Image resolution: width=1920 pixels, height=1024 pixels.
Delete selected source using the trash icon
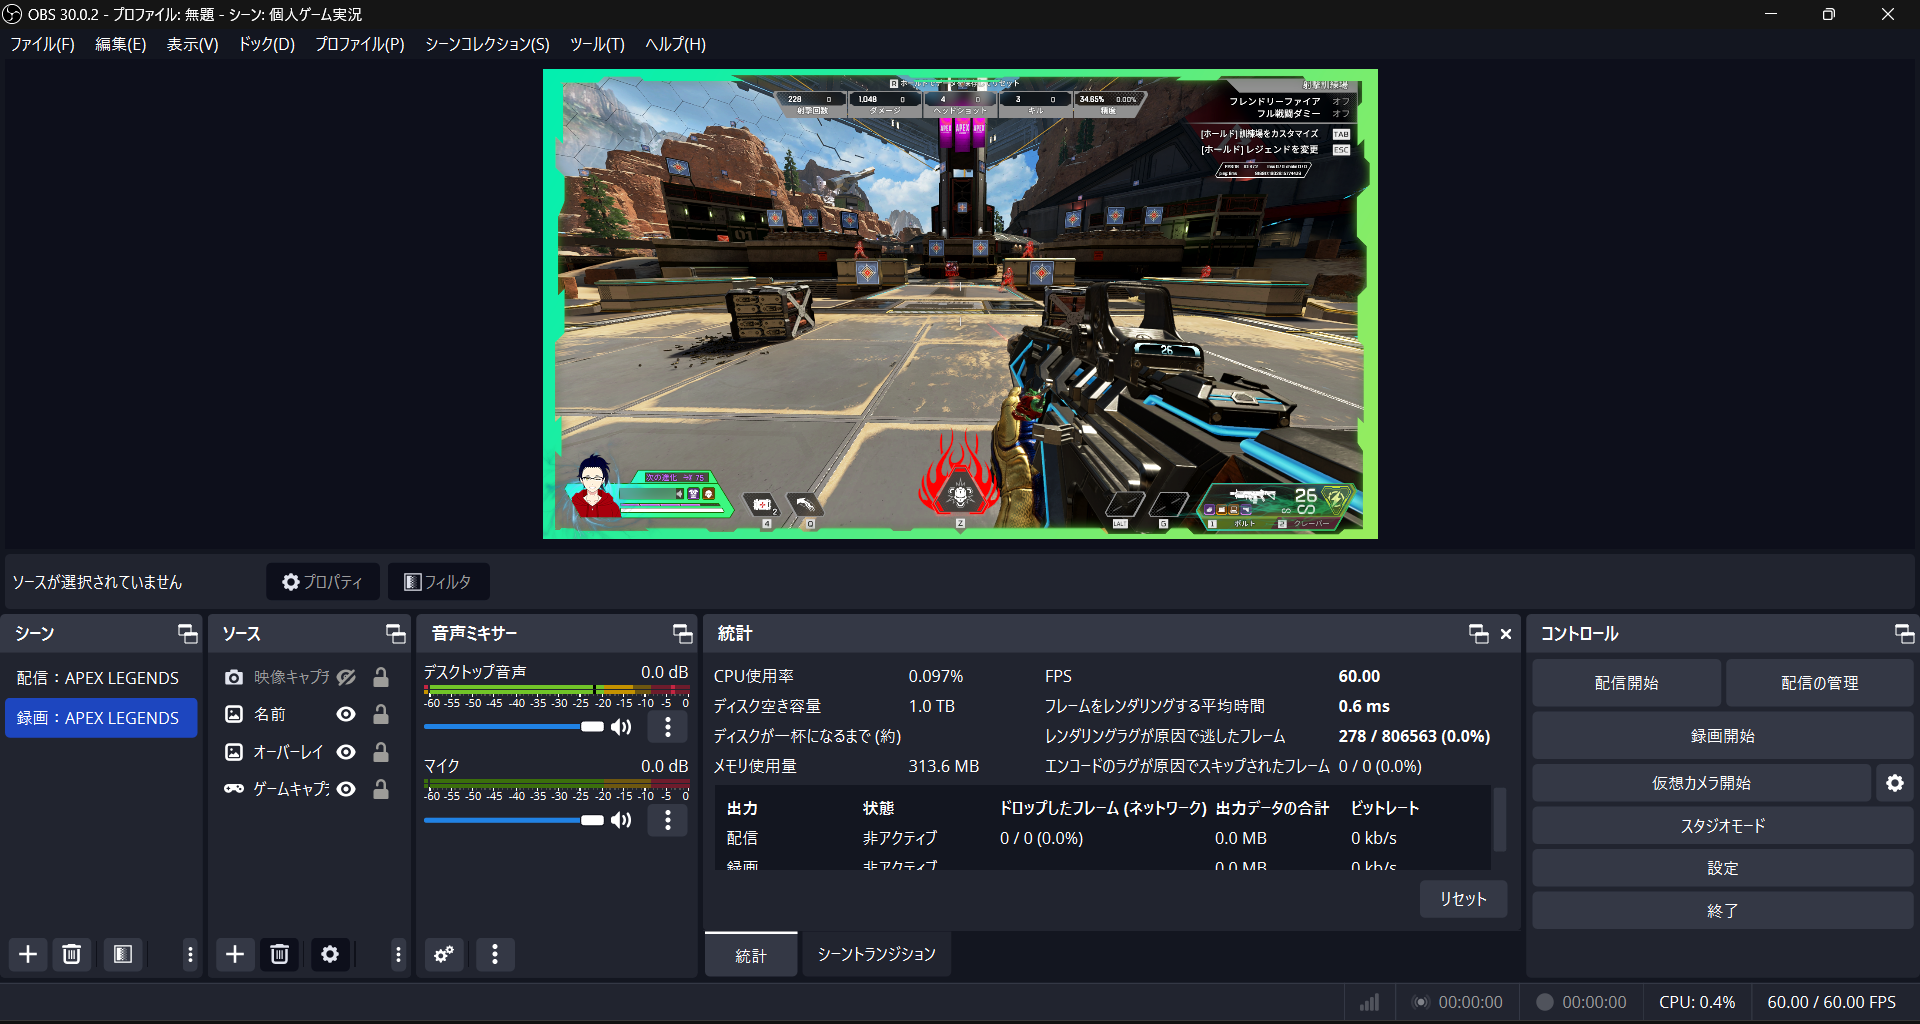[279, 954]
